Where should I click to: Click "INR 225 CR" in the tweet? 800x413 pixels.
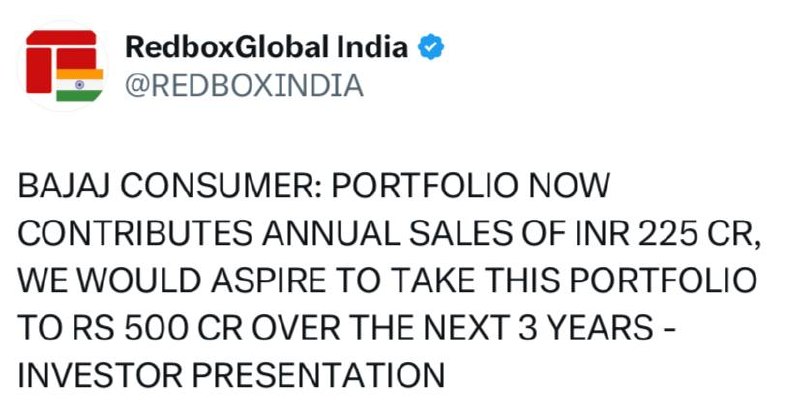pos(642,234)
